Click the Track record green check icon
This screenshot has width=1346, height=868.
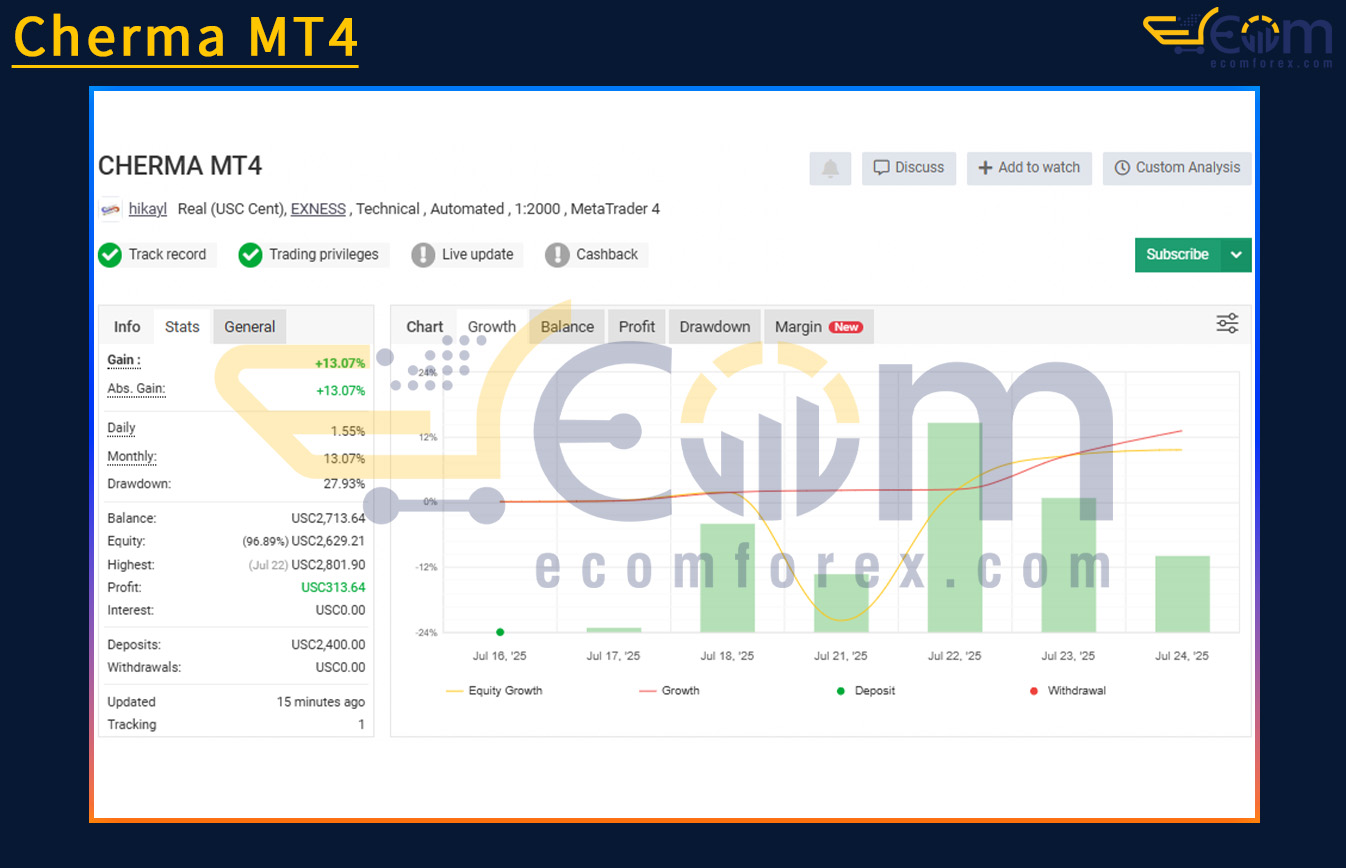(110, 255)
